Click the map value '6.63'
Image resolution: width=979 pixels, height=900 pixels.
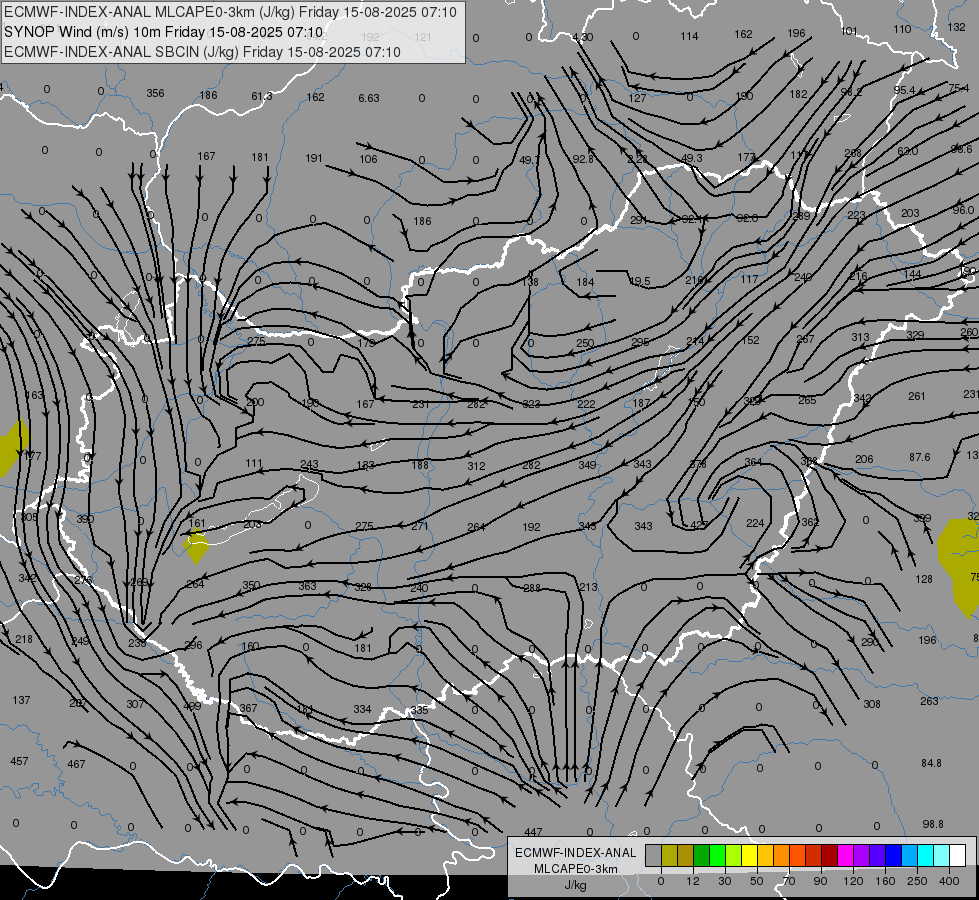coord(368,98)
